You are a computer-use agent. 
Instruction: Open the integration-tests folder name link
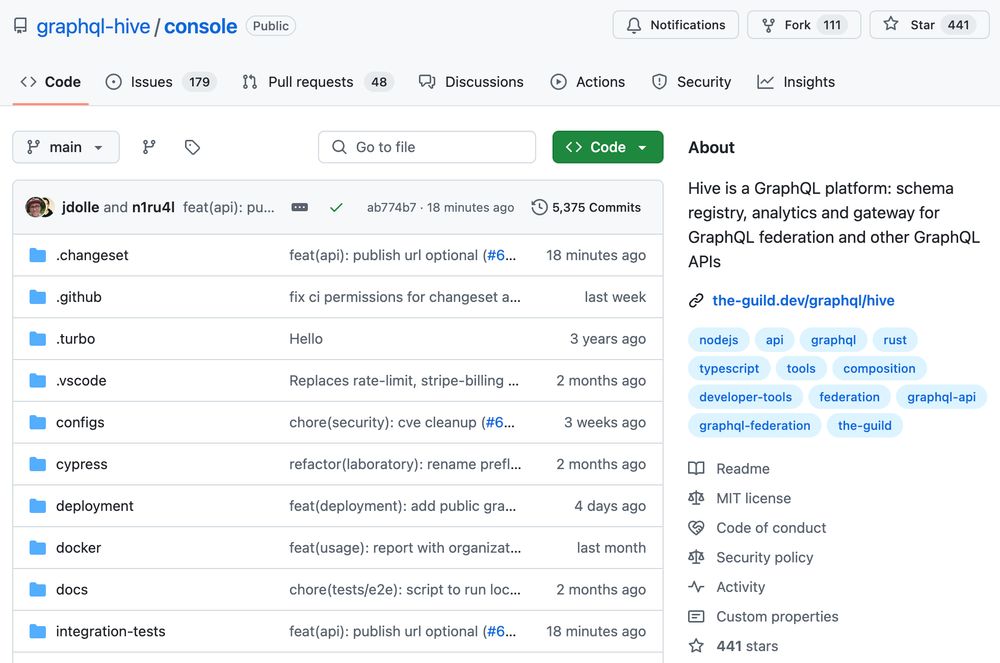pos(111,631)
